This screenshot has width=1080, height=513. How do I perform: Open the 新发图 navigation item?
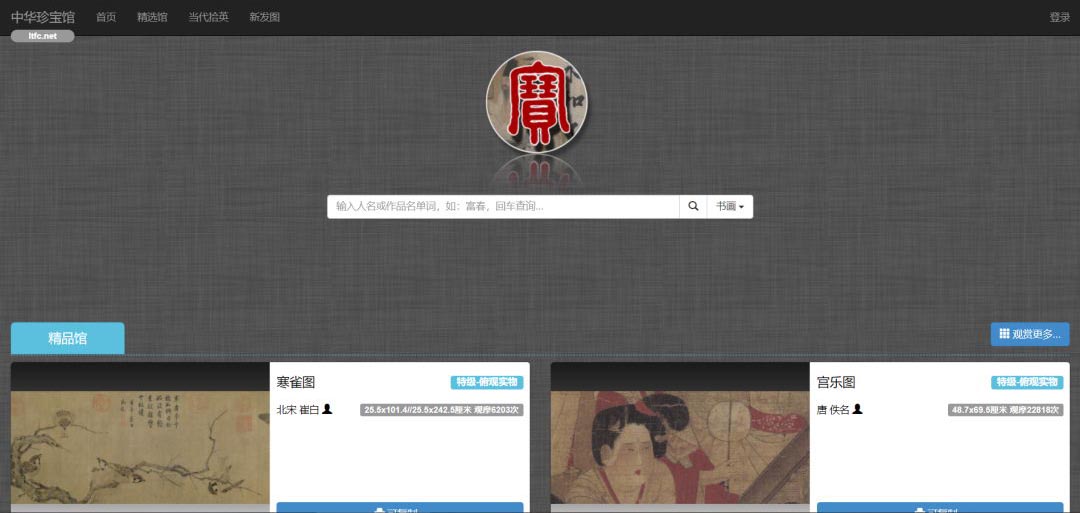(264, 17)
